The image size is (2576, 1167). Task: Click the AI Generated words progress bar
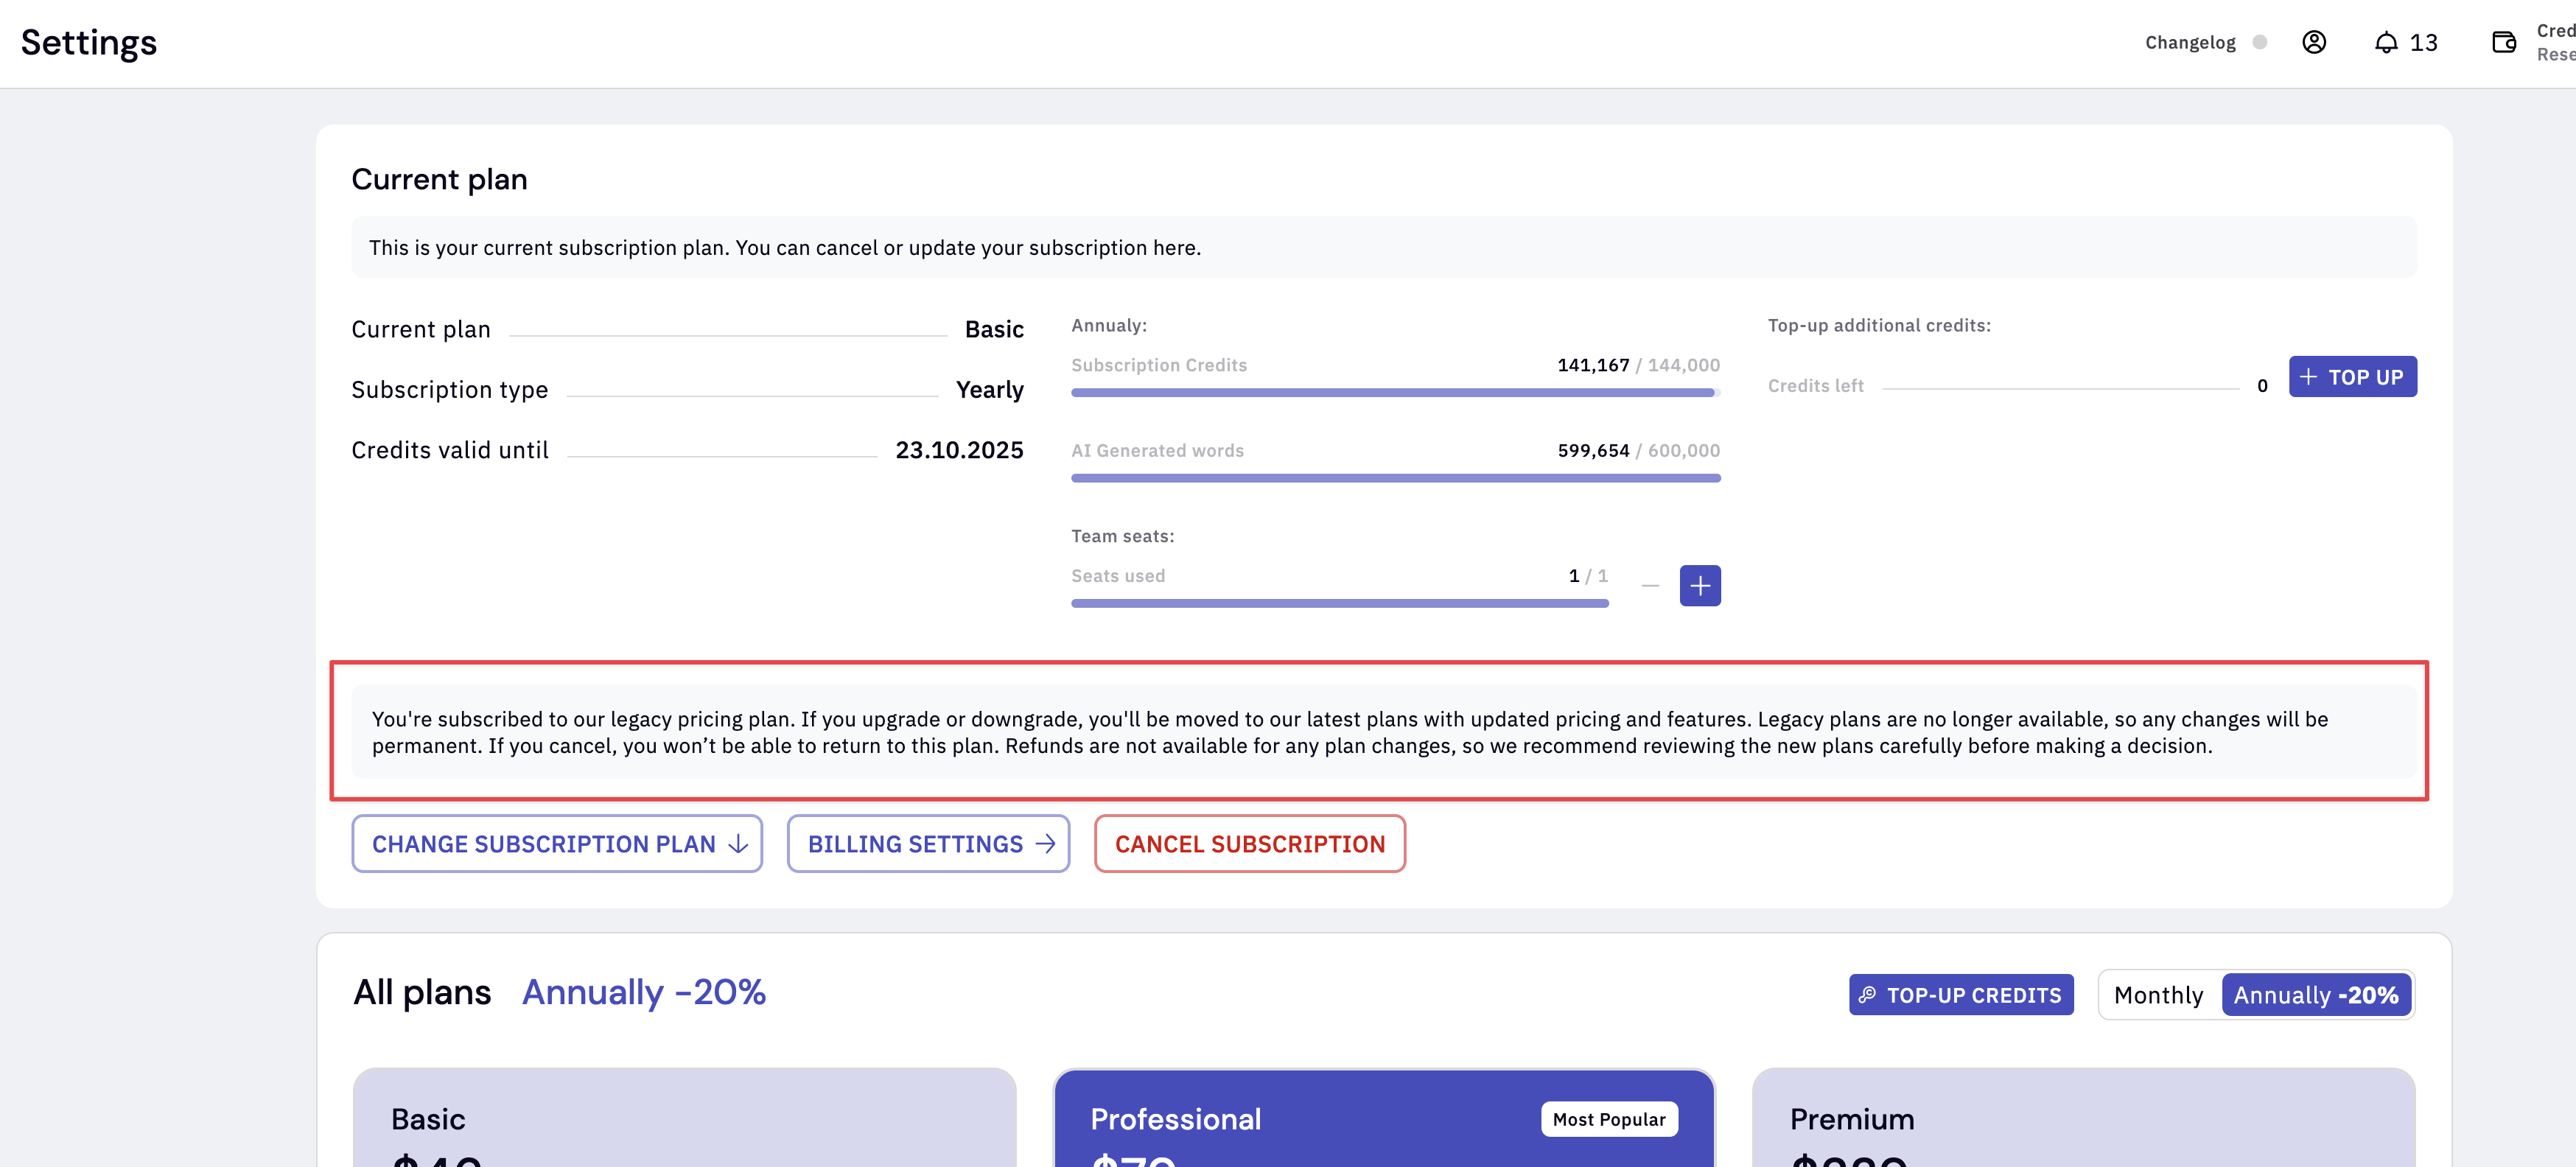[x=1395, y=478]
